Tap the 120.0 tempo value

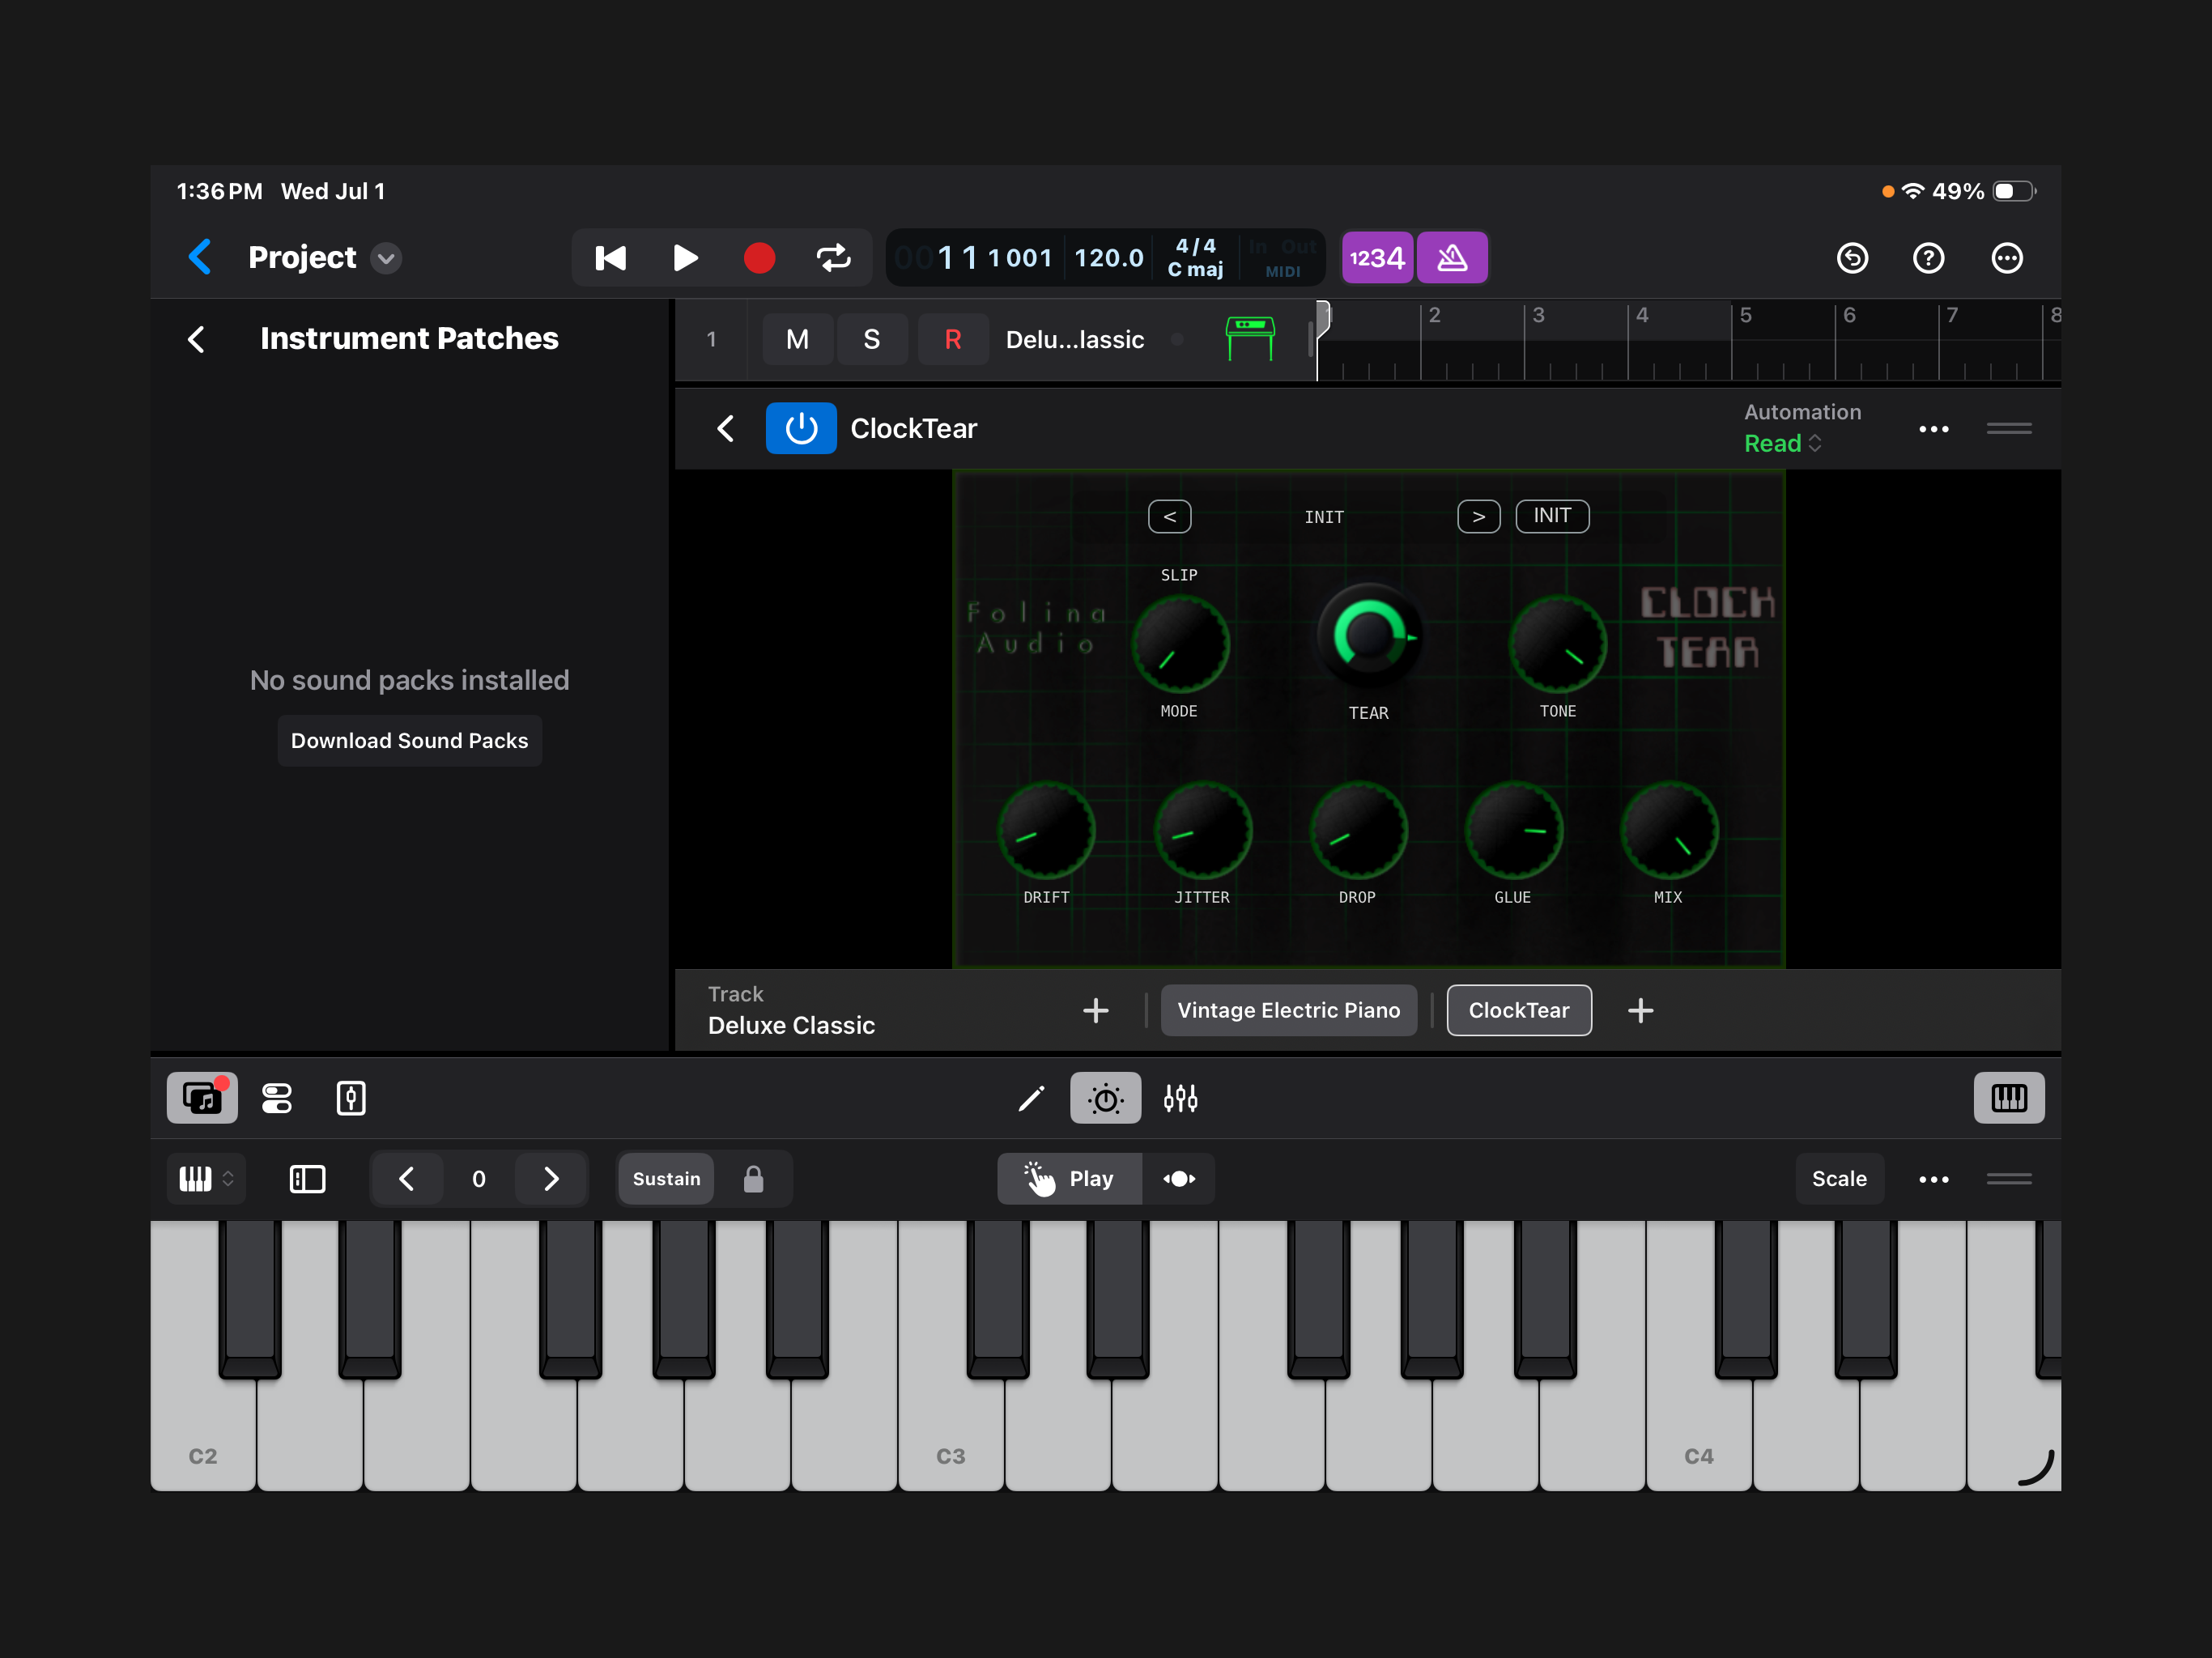(x=1109, y=258)
